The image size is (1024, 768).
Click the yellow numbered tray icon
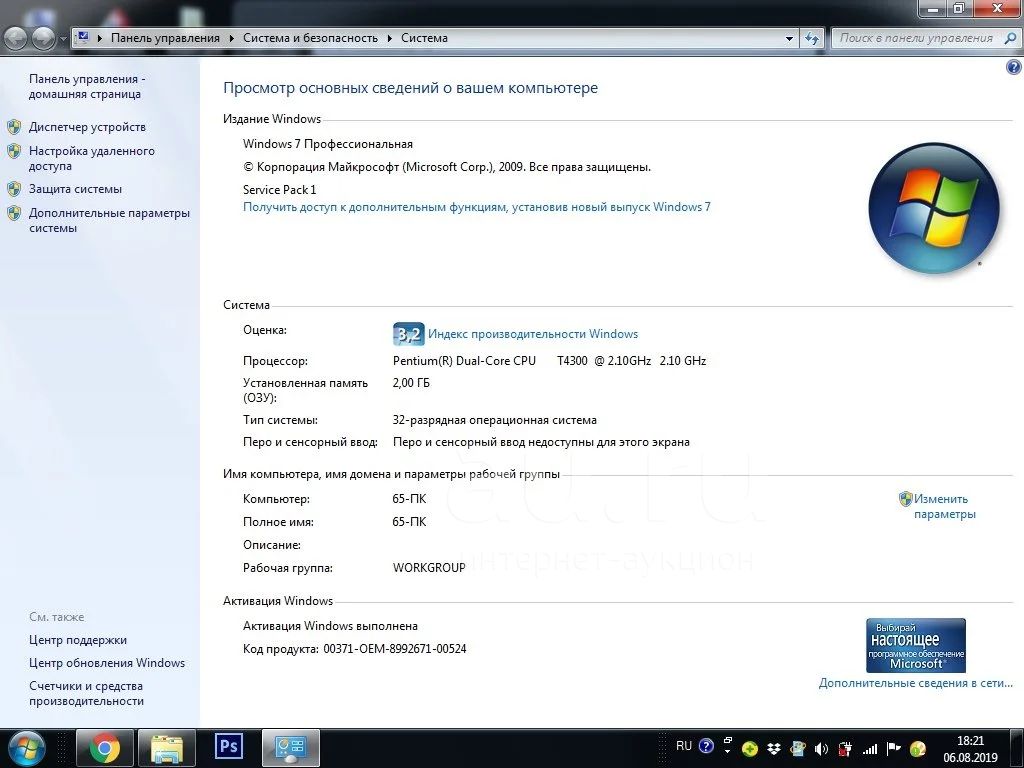918,749
